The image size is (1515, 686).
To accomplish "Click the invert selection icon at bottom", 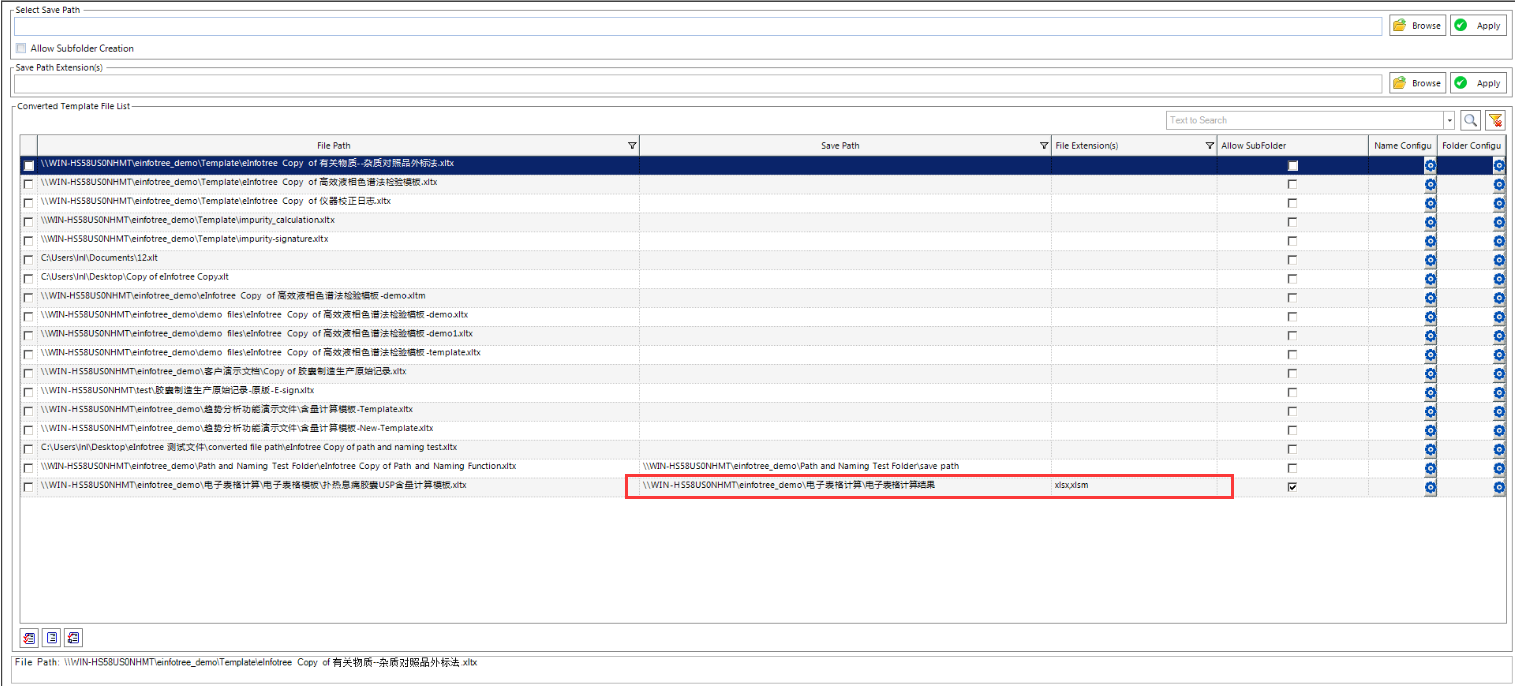I will coord(73,637).
